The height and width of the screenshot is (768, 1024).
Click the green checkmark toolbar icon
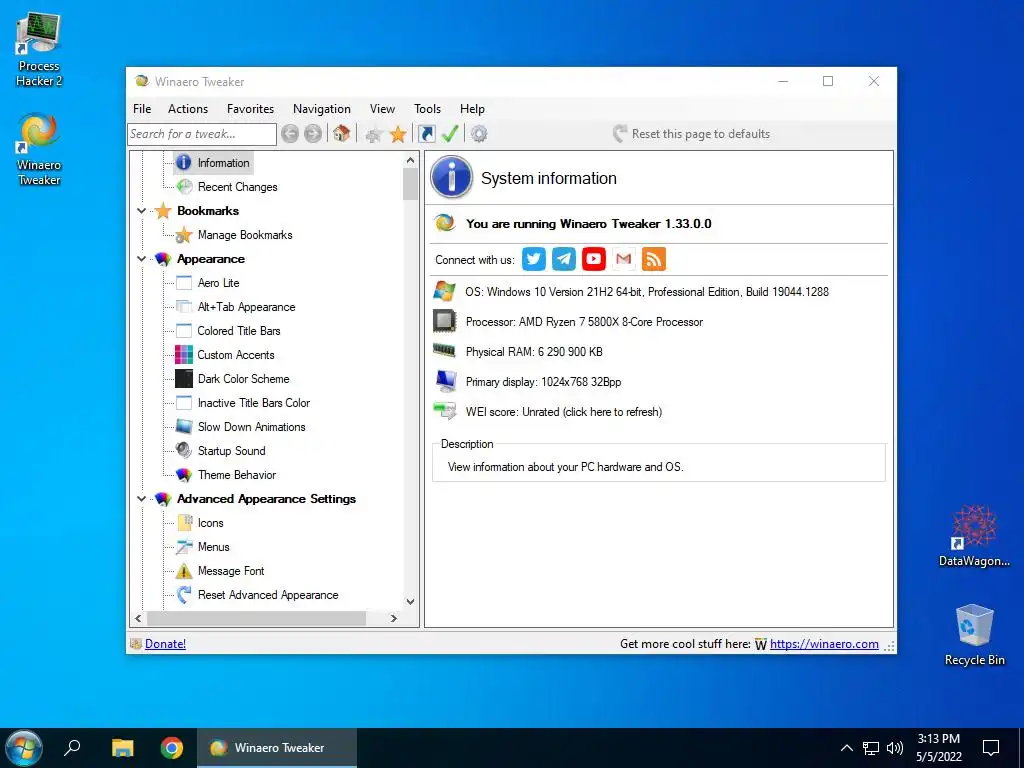click(x=450, y=134)
